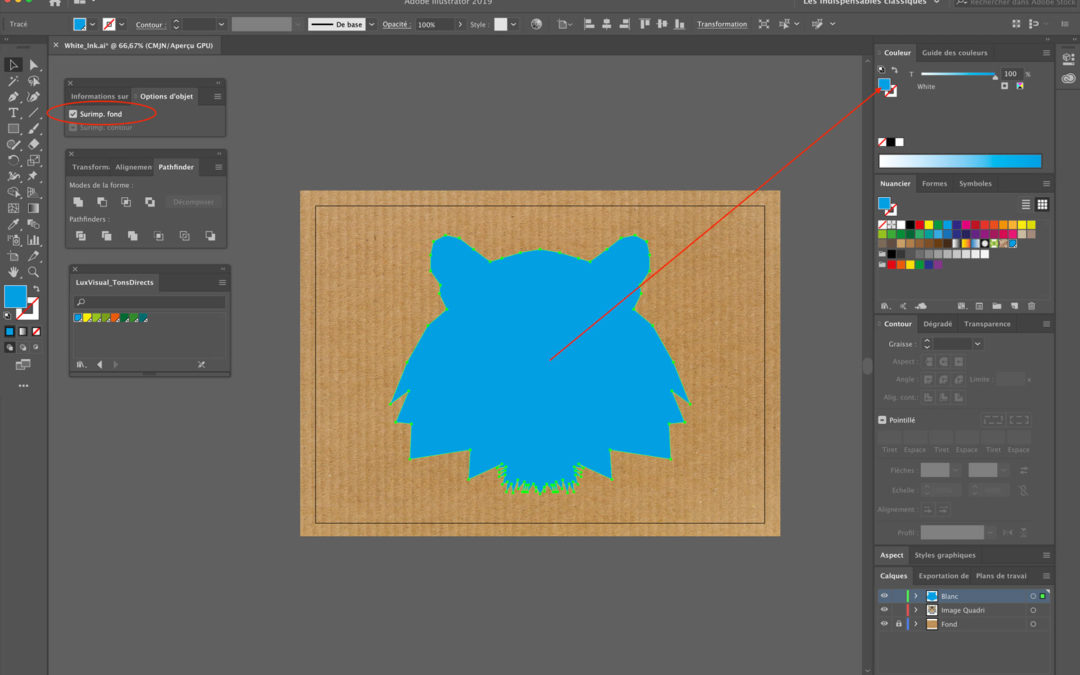Open the Graisse stroke weight dropdown
The image size is (1080, 675).
977,344
